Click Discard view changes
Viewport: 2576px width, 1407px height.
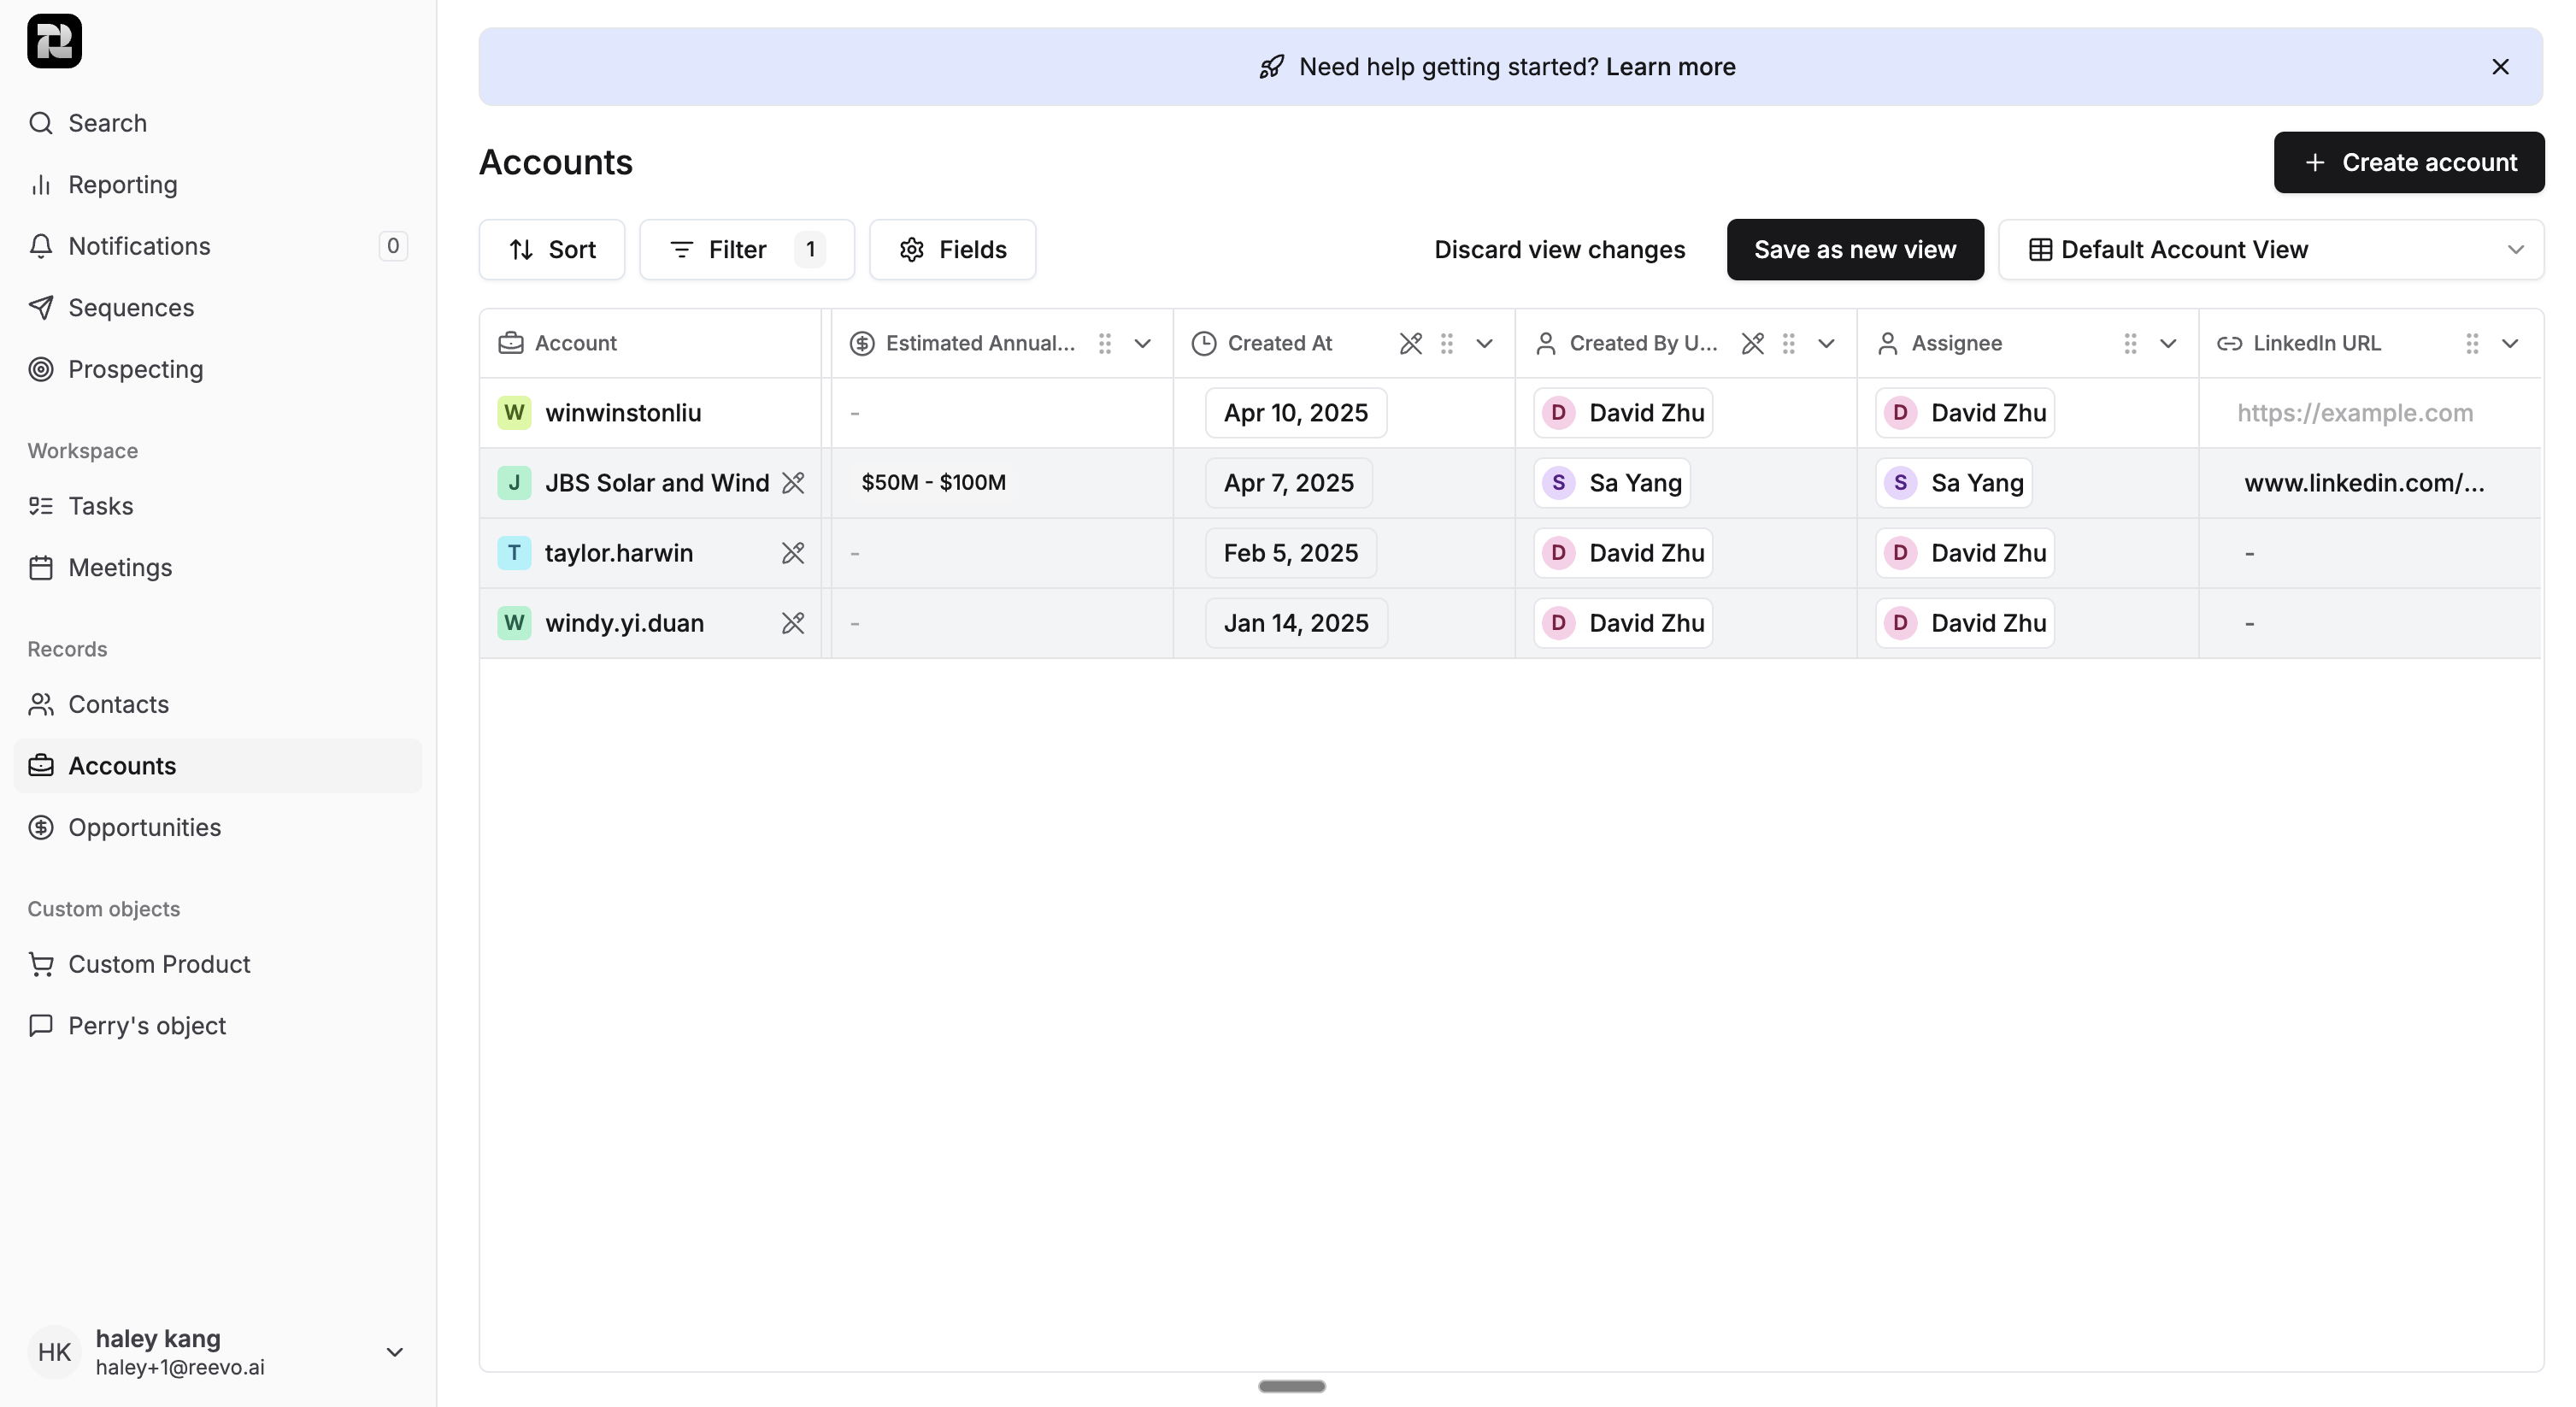pos(1559,249)
